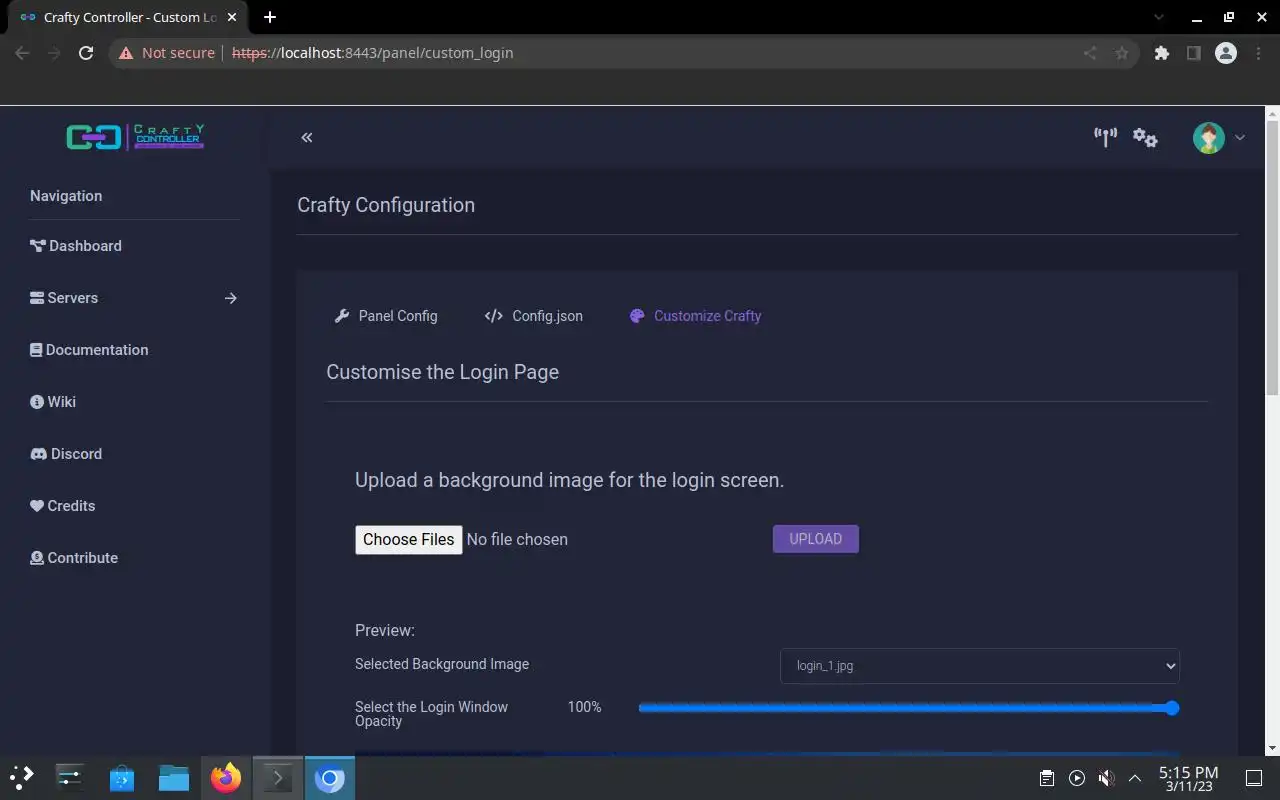Screen dimensions: 1280x800
Task: Click the taskbar clock showing 5:15 PM
Action: click(1188, 778)
